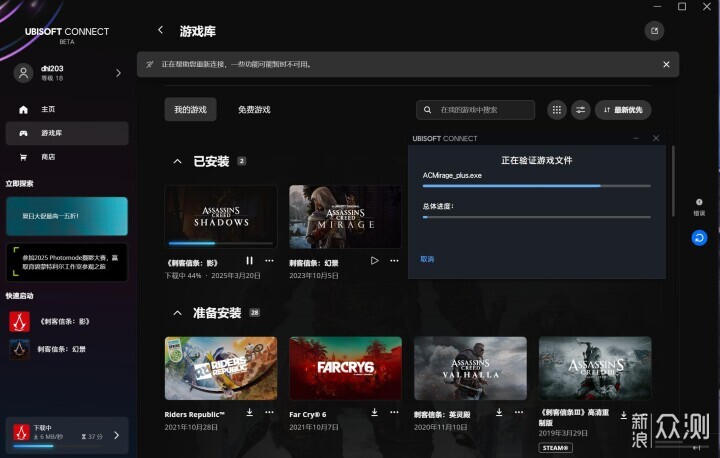Go back with the arrow beside 游戏库
Image resolution: width=720 pixels, height=458 pixels.
point(160,30)
